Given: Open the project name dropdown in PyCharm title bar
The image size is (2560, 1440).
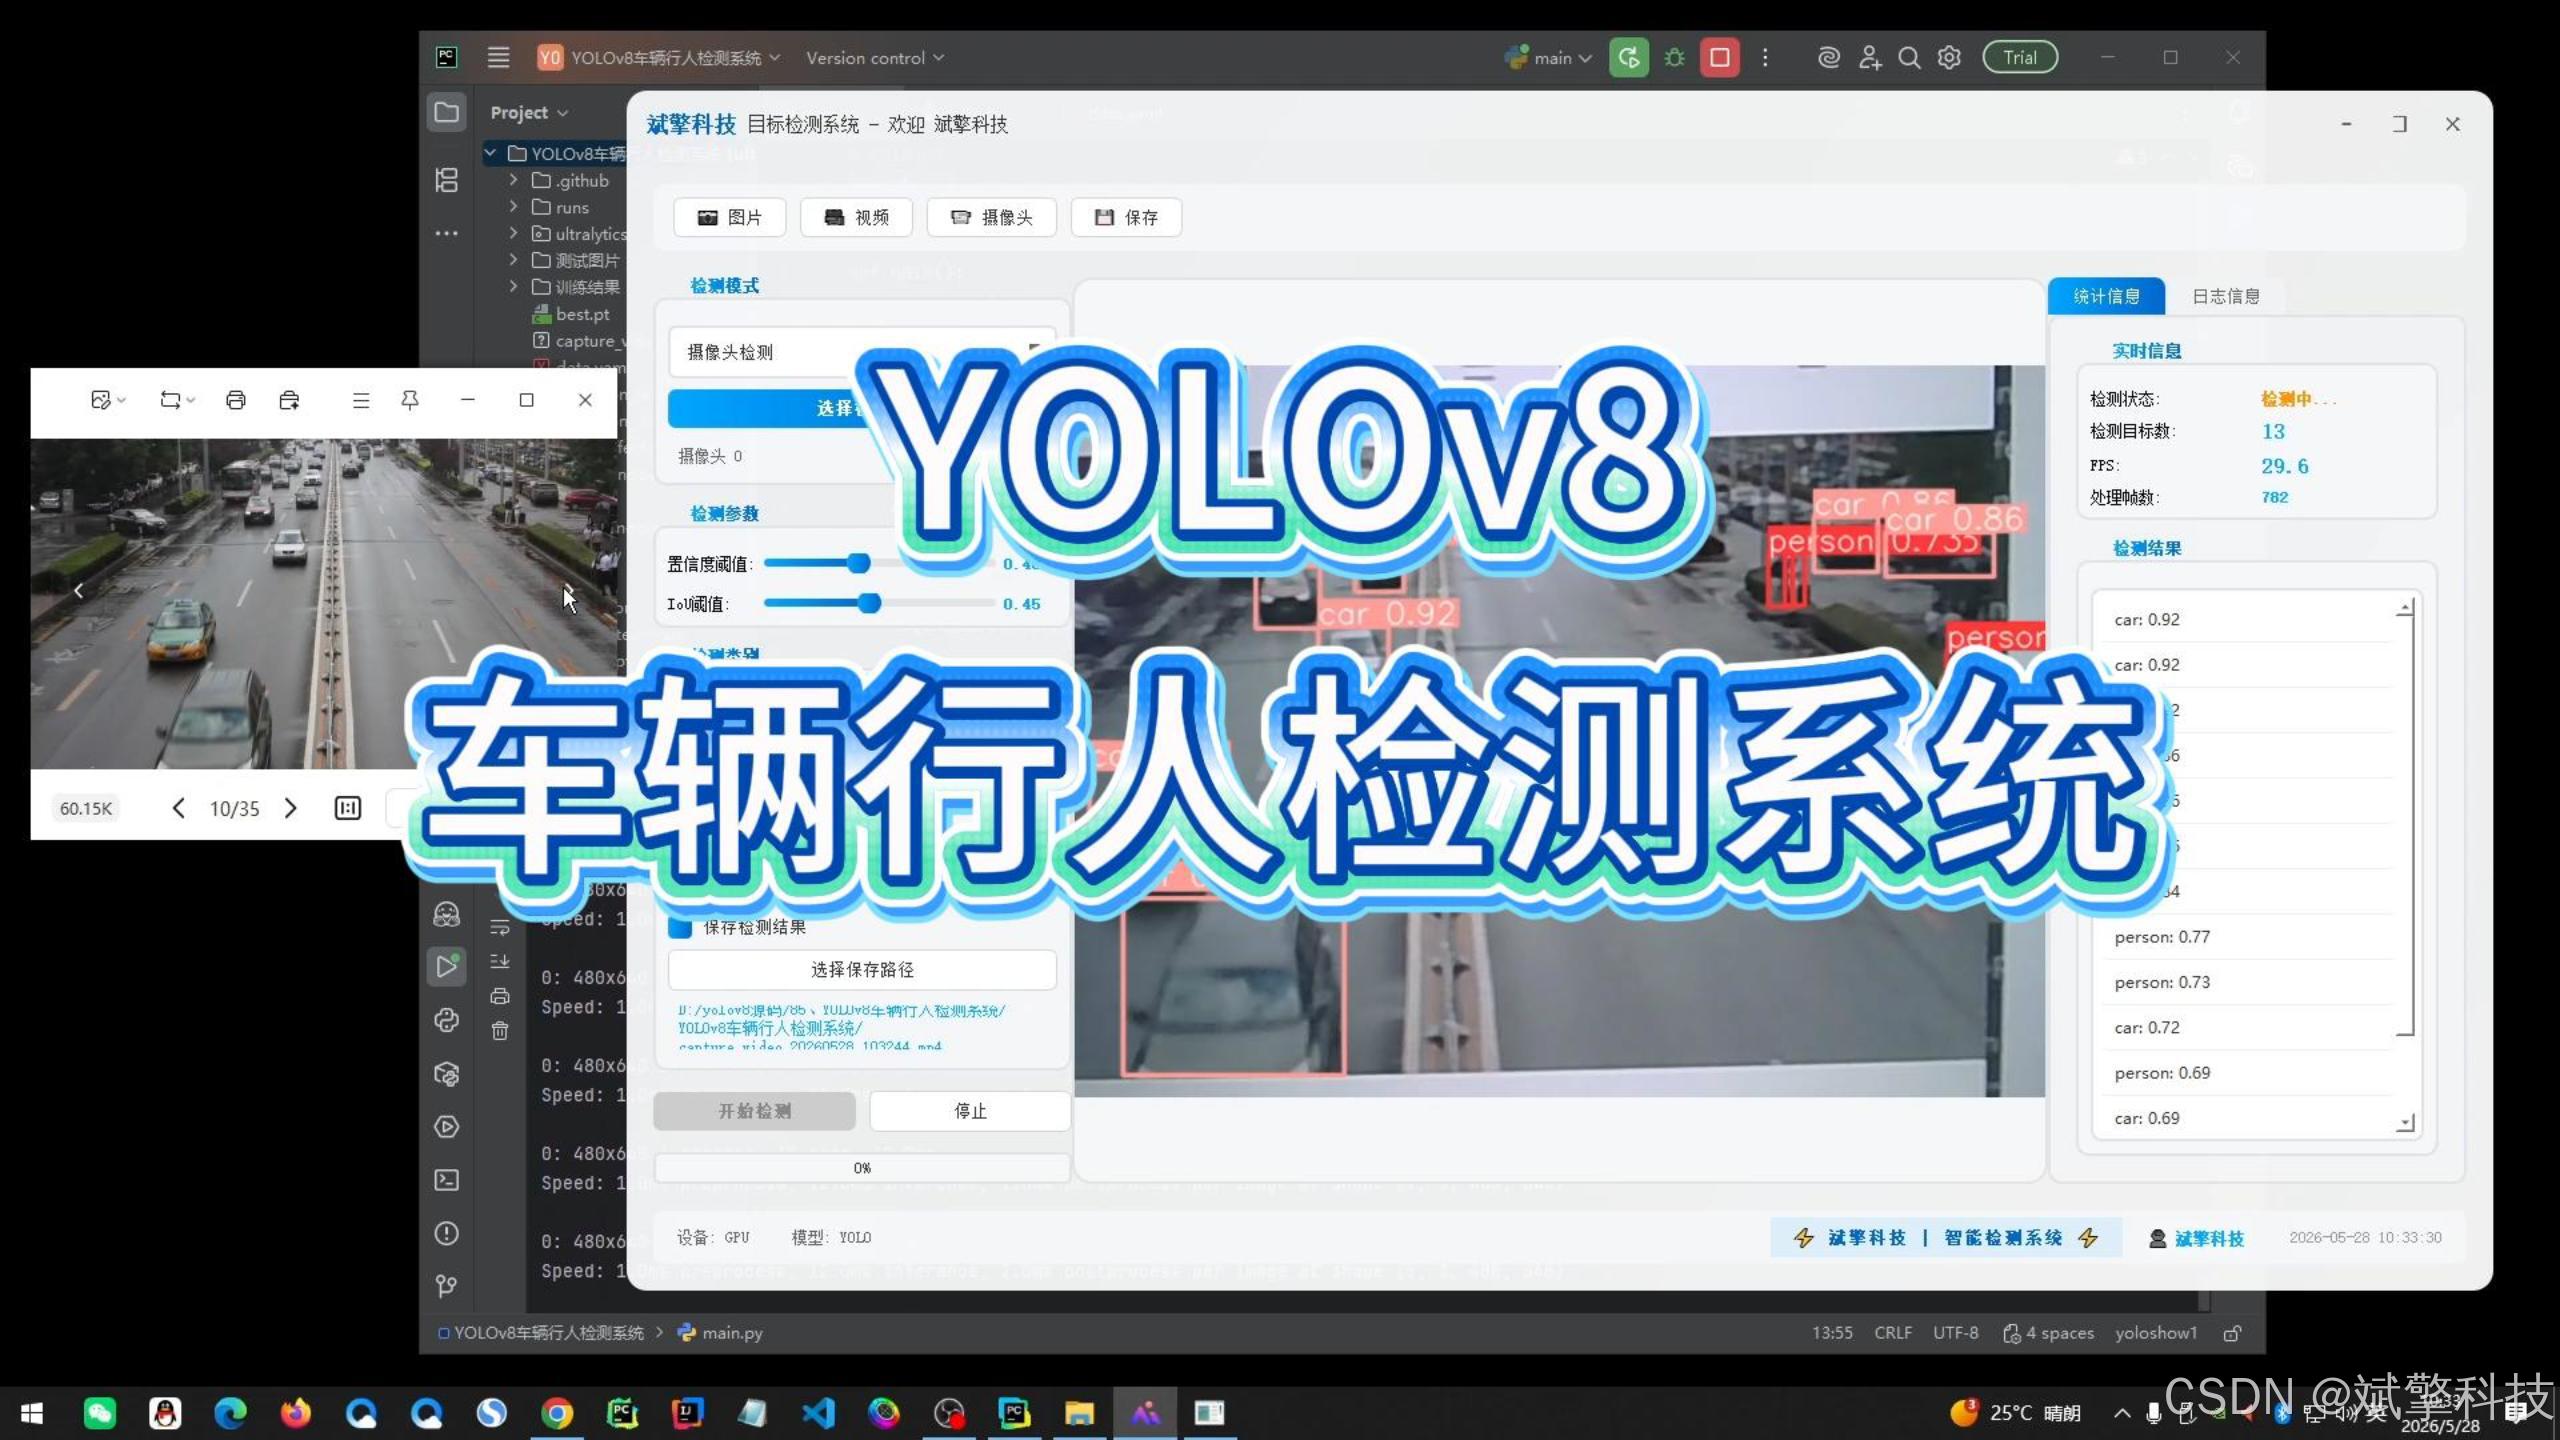Looking at the screenshot, I should [660, 57].
